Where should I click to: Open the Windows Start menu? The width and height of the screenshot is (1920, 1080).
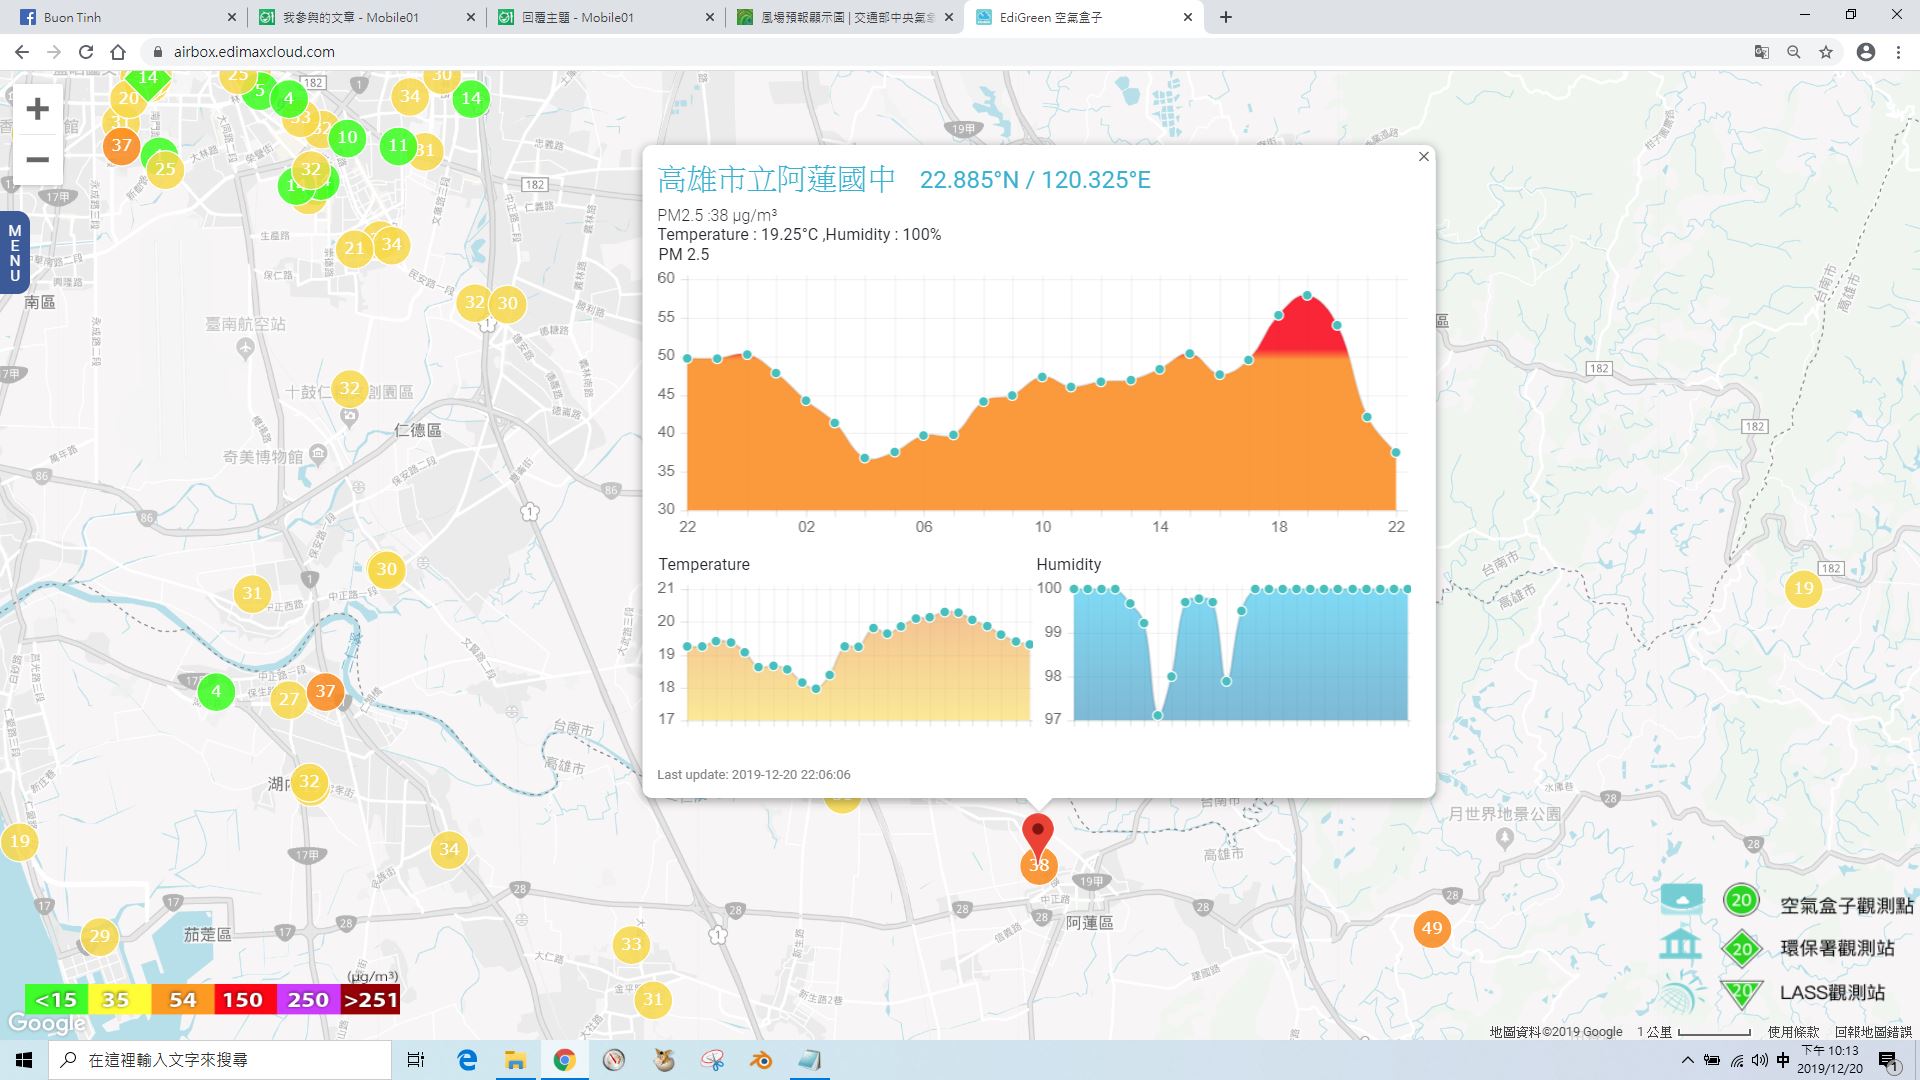pyautogui.click(x=24, y=1059)
